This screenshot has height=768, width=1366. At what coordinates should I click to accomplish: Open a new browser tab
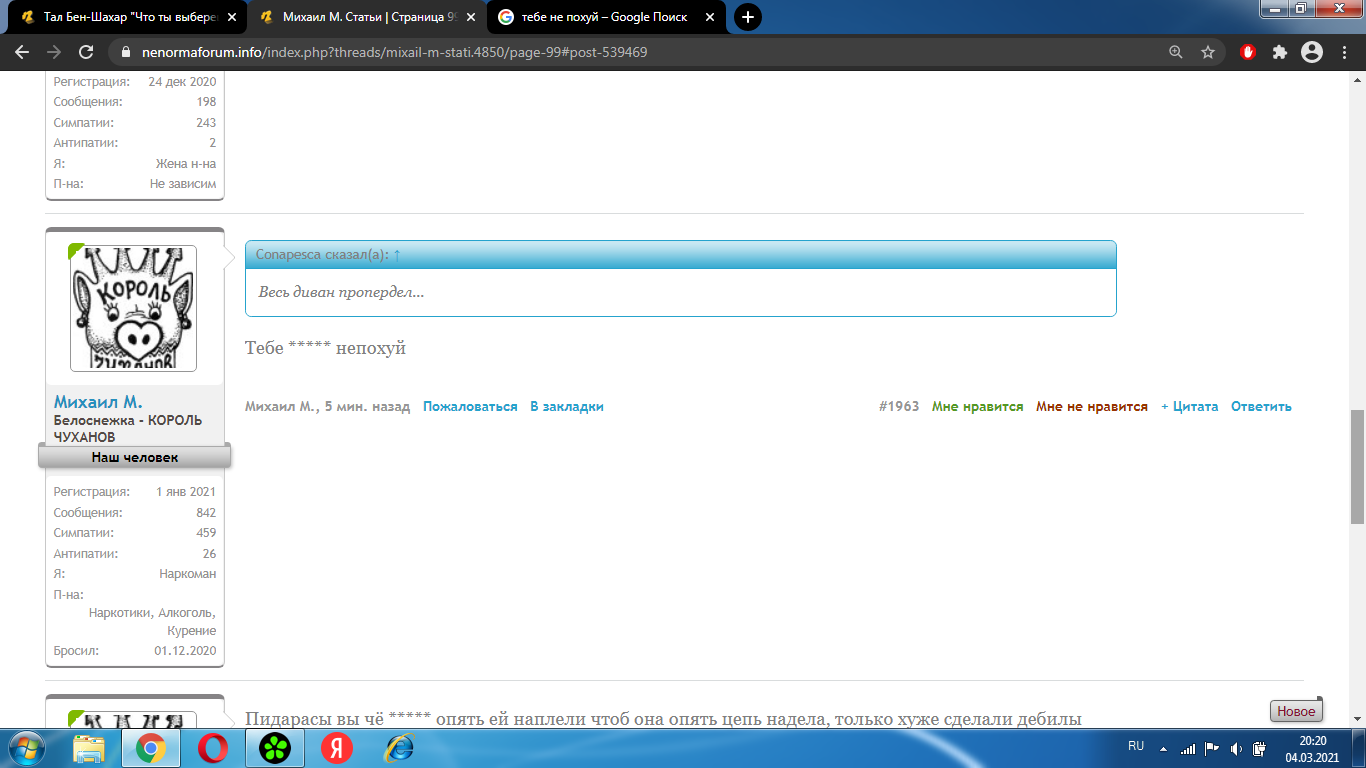click(747, 17)
